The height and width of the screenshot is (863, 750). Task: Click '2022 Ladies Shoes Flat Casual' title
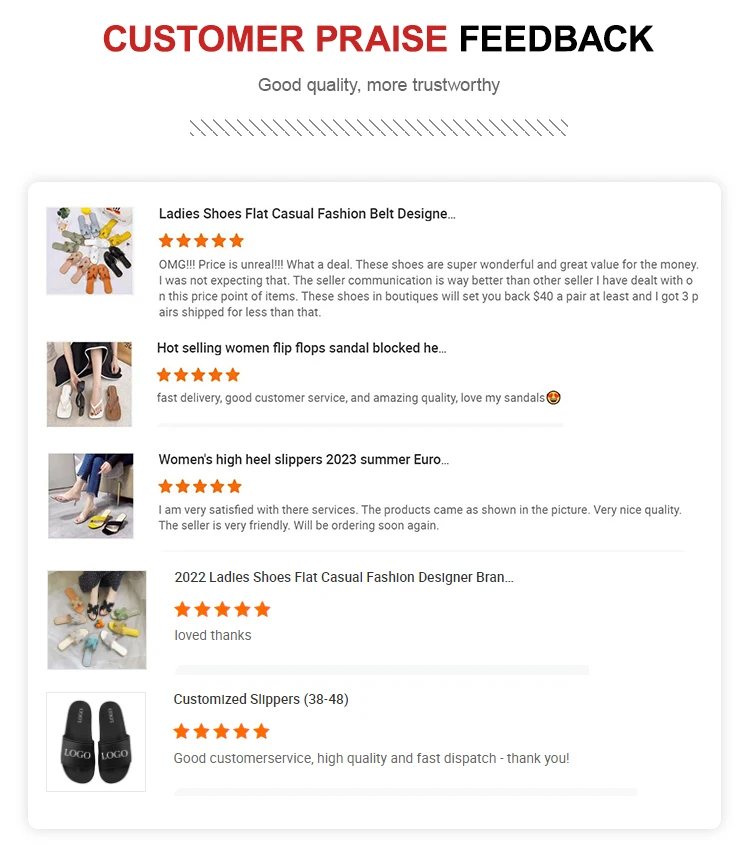tap(344, 577)
